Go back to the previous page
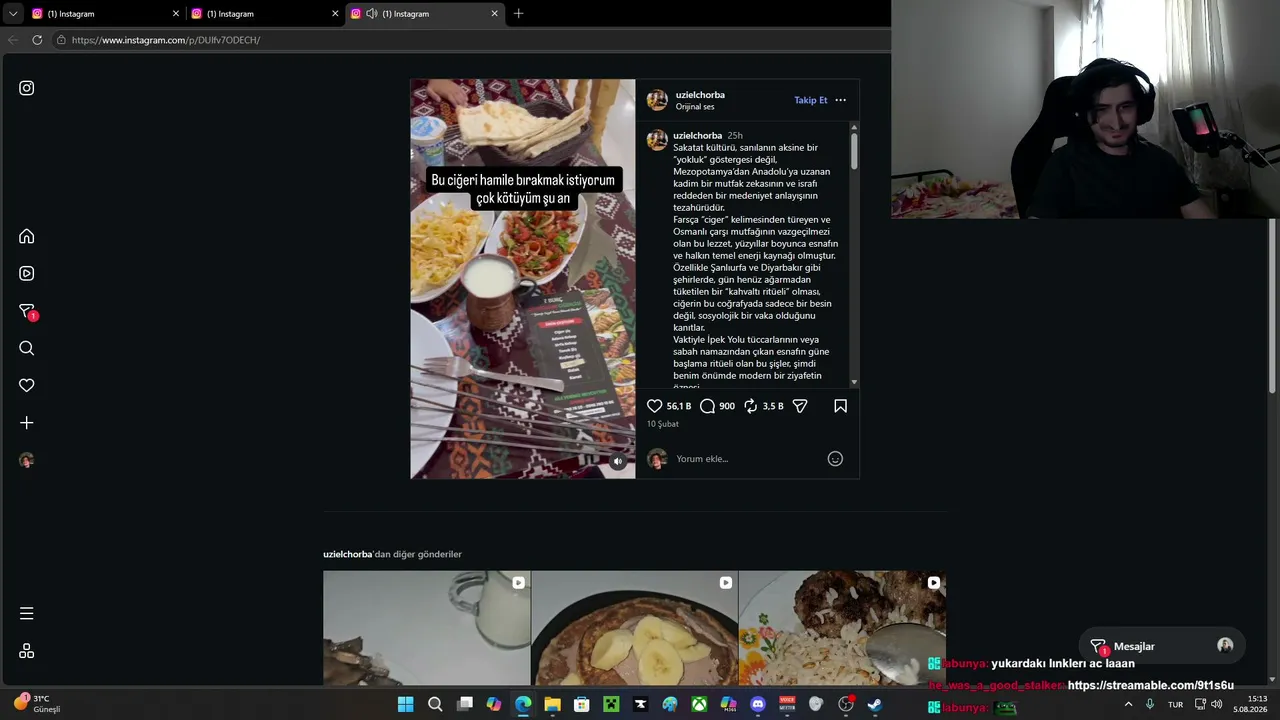Image resolution: width=1280 pixels, height=720 pixels. [x=13, y=40]
